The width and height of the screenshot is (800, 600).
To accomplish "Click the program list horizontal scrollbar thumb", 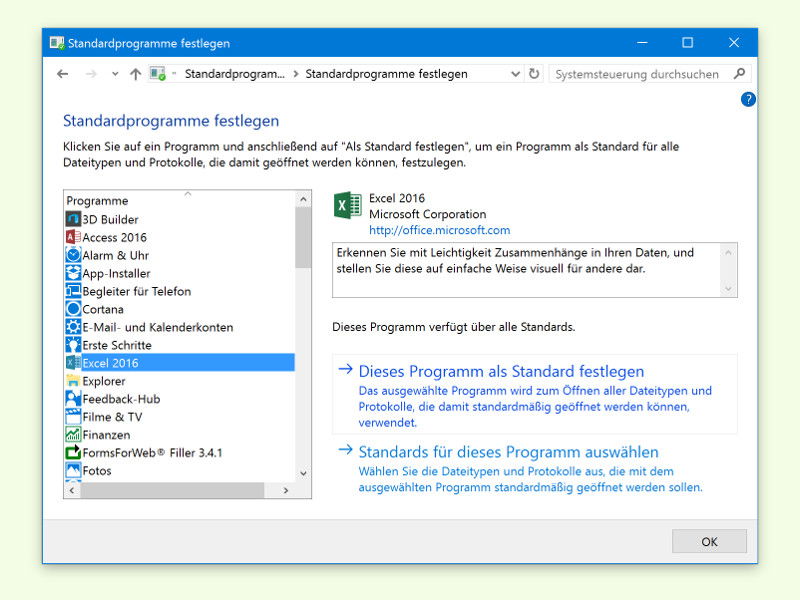I will [x=172, y=490].
